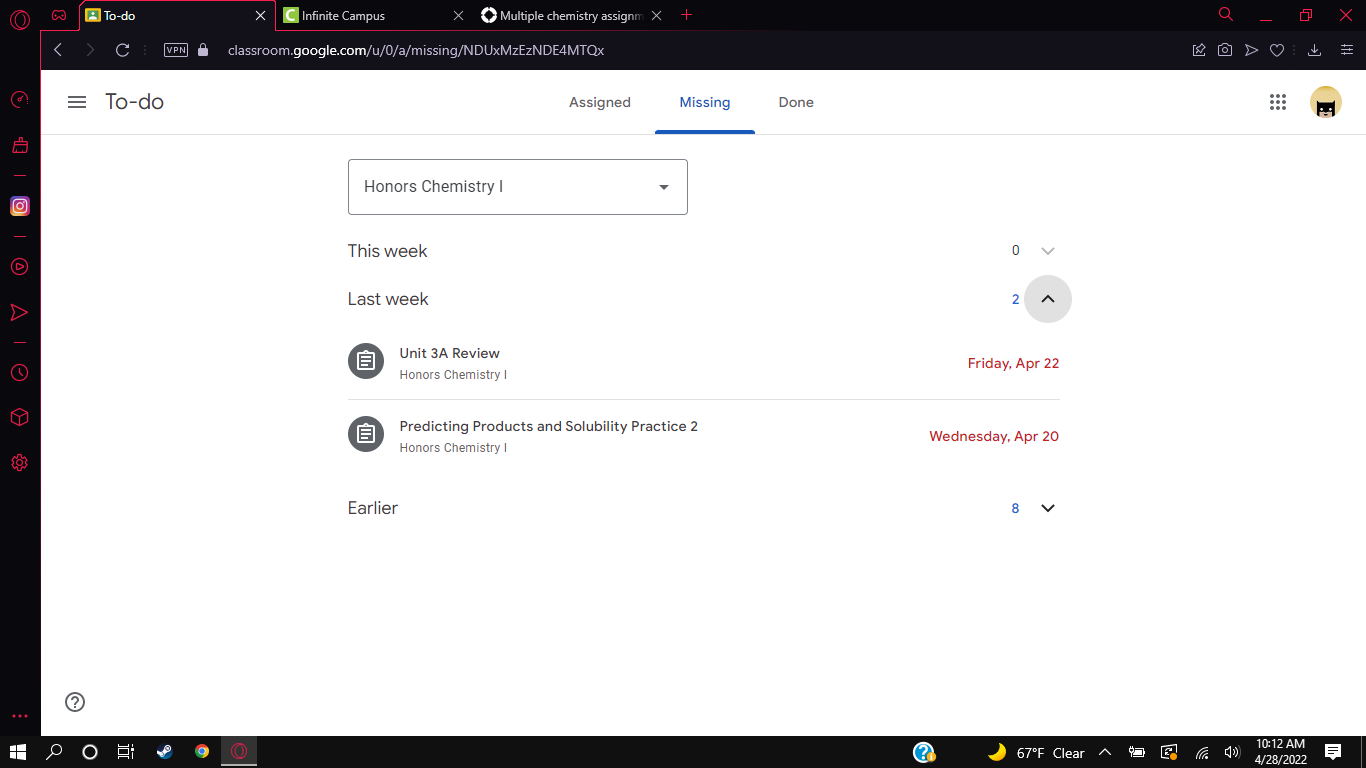Close the Infinite Campus tab
This screenshot has height=768, width=1366.
point(458,16)
